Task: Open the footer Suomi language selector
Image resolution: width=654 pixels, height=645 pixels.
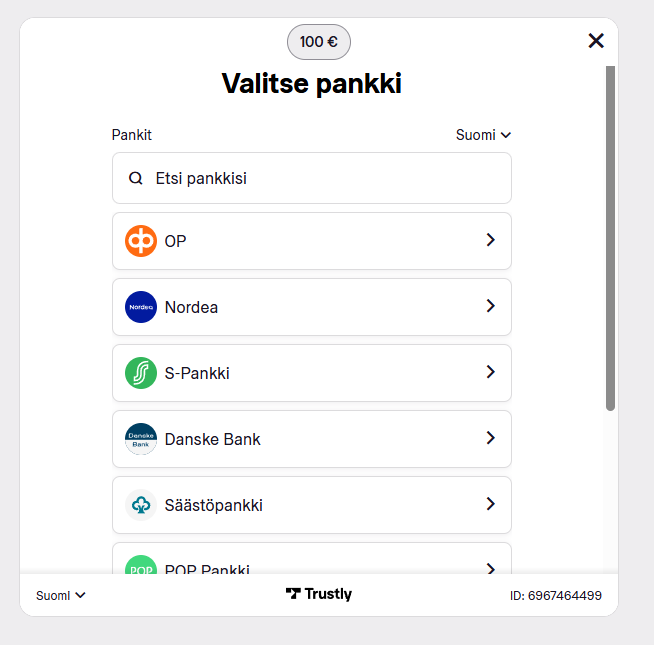Action: coord(61,595)
